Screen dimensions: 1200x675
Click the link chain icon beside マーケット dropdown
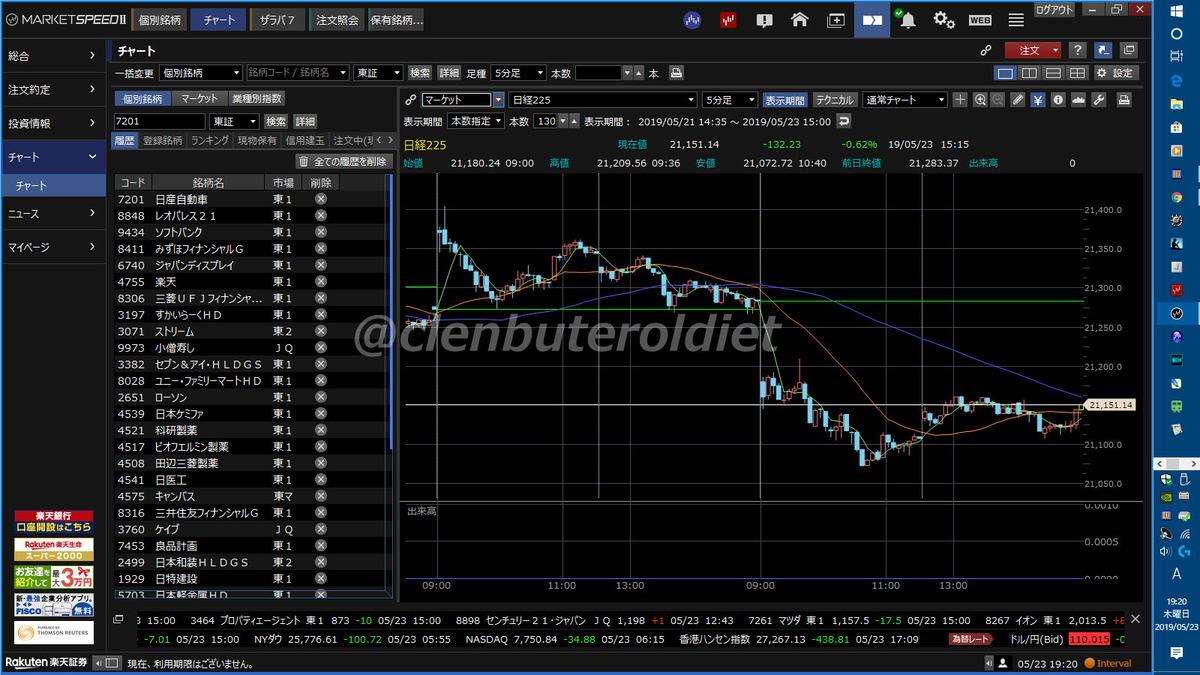coord(410,100)
